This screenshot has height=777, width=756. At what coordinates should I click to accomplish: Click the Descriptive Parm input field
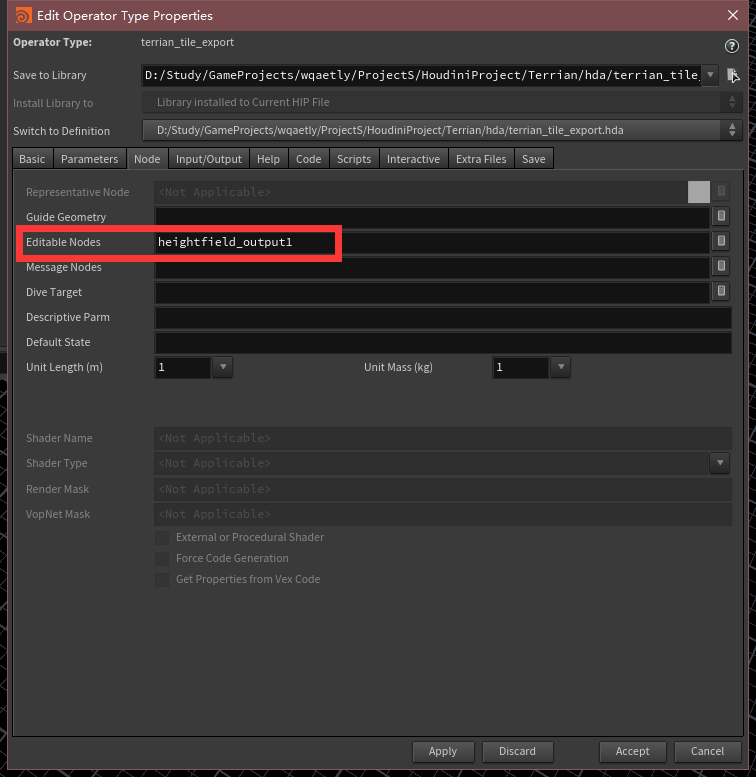pyautogui.click(x=443, y=317)
